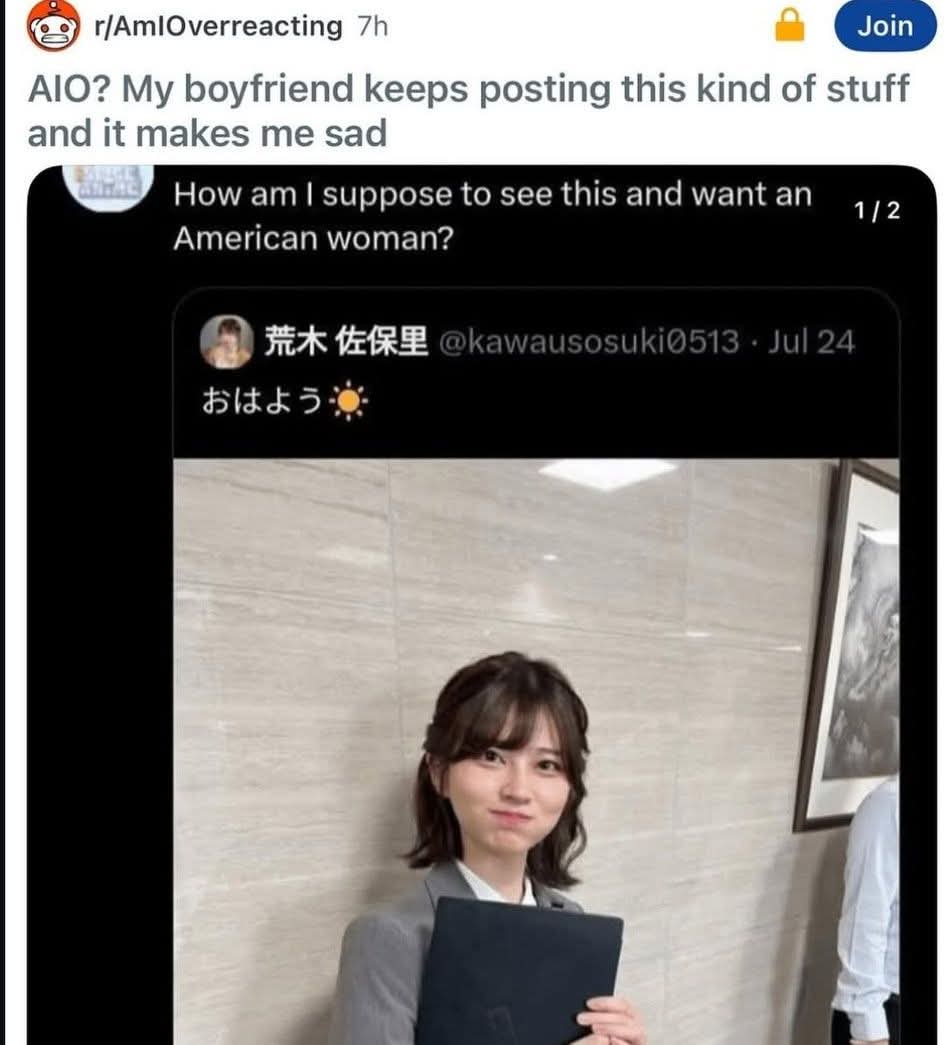Click the orange lock icon
The height and width of the screenshot is (1045, 945).
(790, 25)
